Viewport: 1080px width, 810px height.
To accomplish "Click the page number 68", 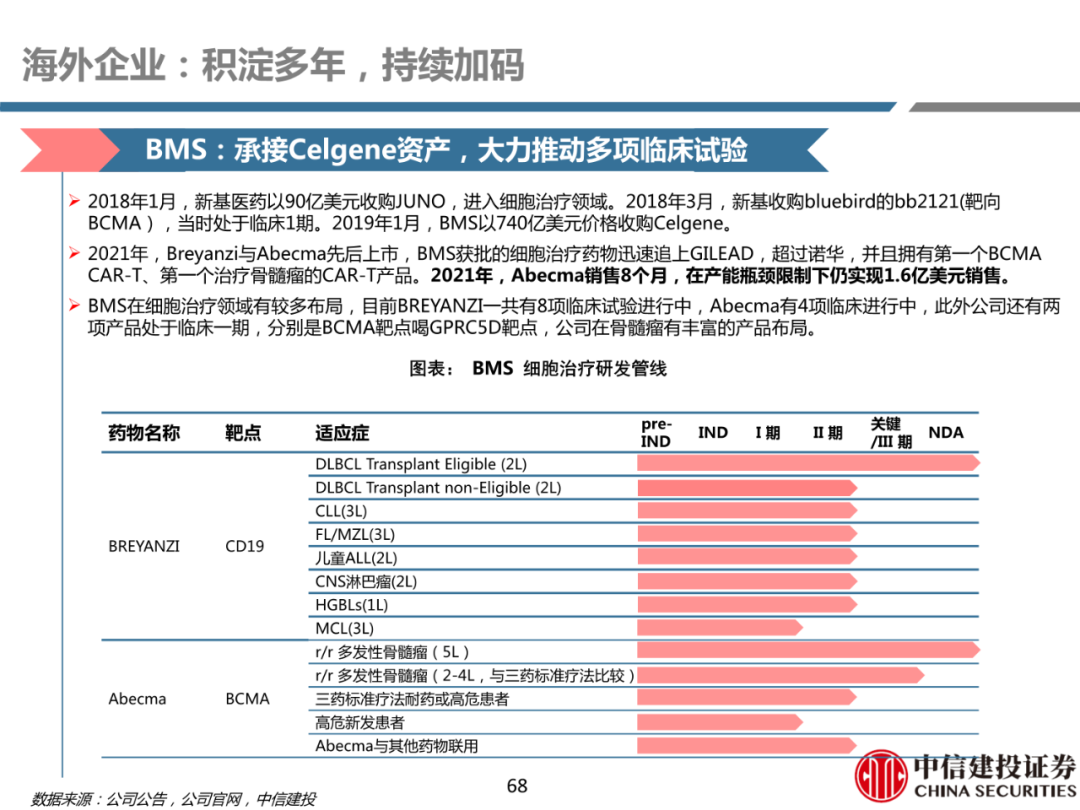I will tap(517, 786).
